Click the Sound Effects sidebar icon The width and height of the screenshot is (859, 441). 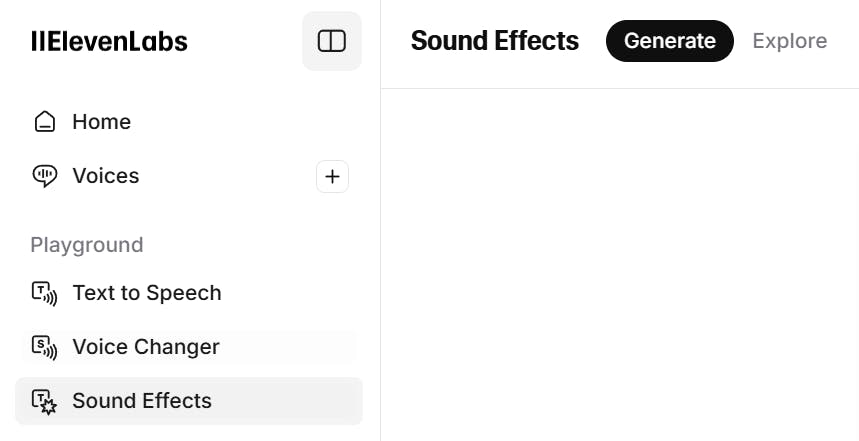tap(45, 401)
